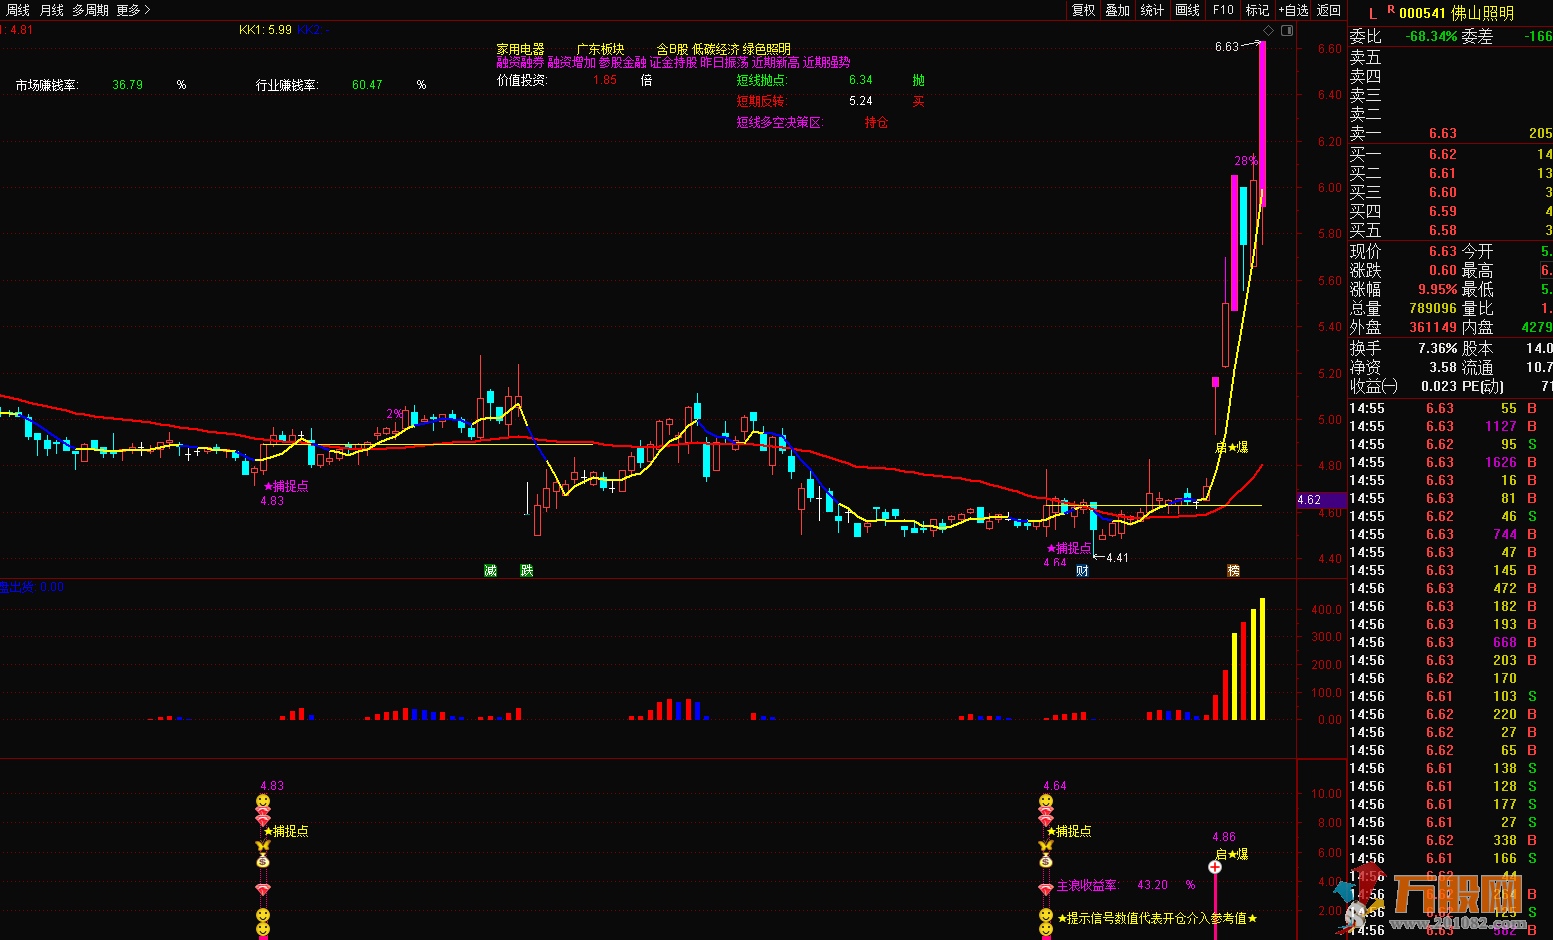Click the 现价 6.63 value
The height and width of the screenshot is (940, 1553).
click(1442, 251)
